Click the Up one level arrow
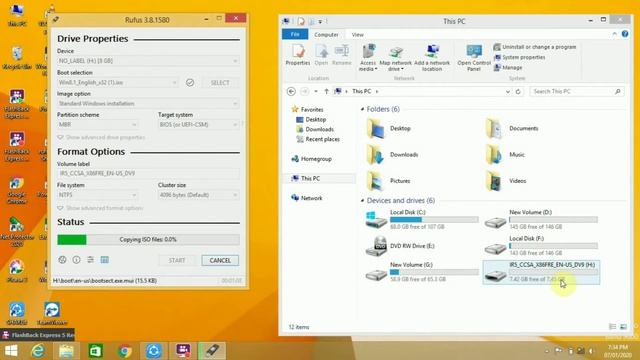640x360 pixels. (326, 91)
